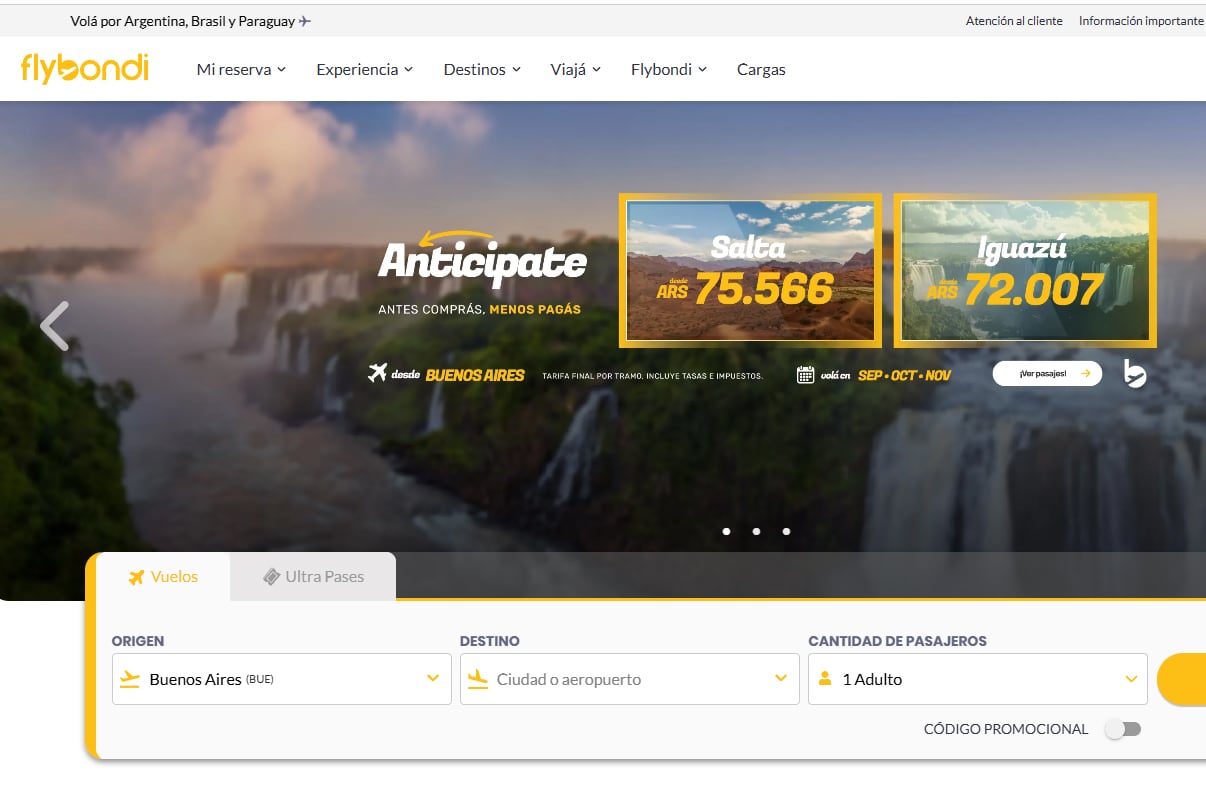Go to previous slide with left arrow

[54, 326]
